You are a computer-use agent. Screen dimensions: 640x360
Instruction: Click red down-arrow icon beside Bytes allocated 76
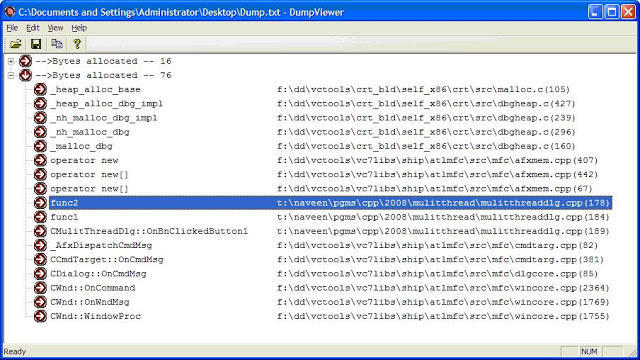tap(25, 75)
